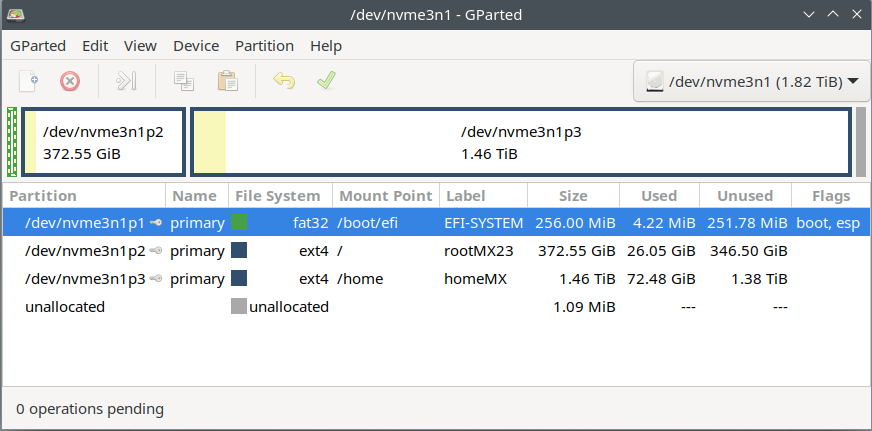Viewport: 872px width, 431px height.
Task: Click the 72.48 GiB used value
Action: click(661, 279)
